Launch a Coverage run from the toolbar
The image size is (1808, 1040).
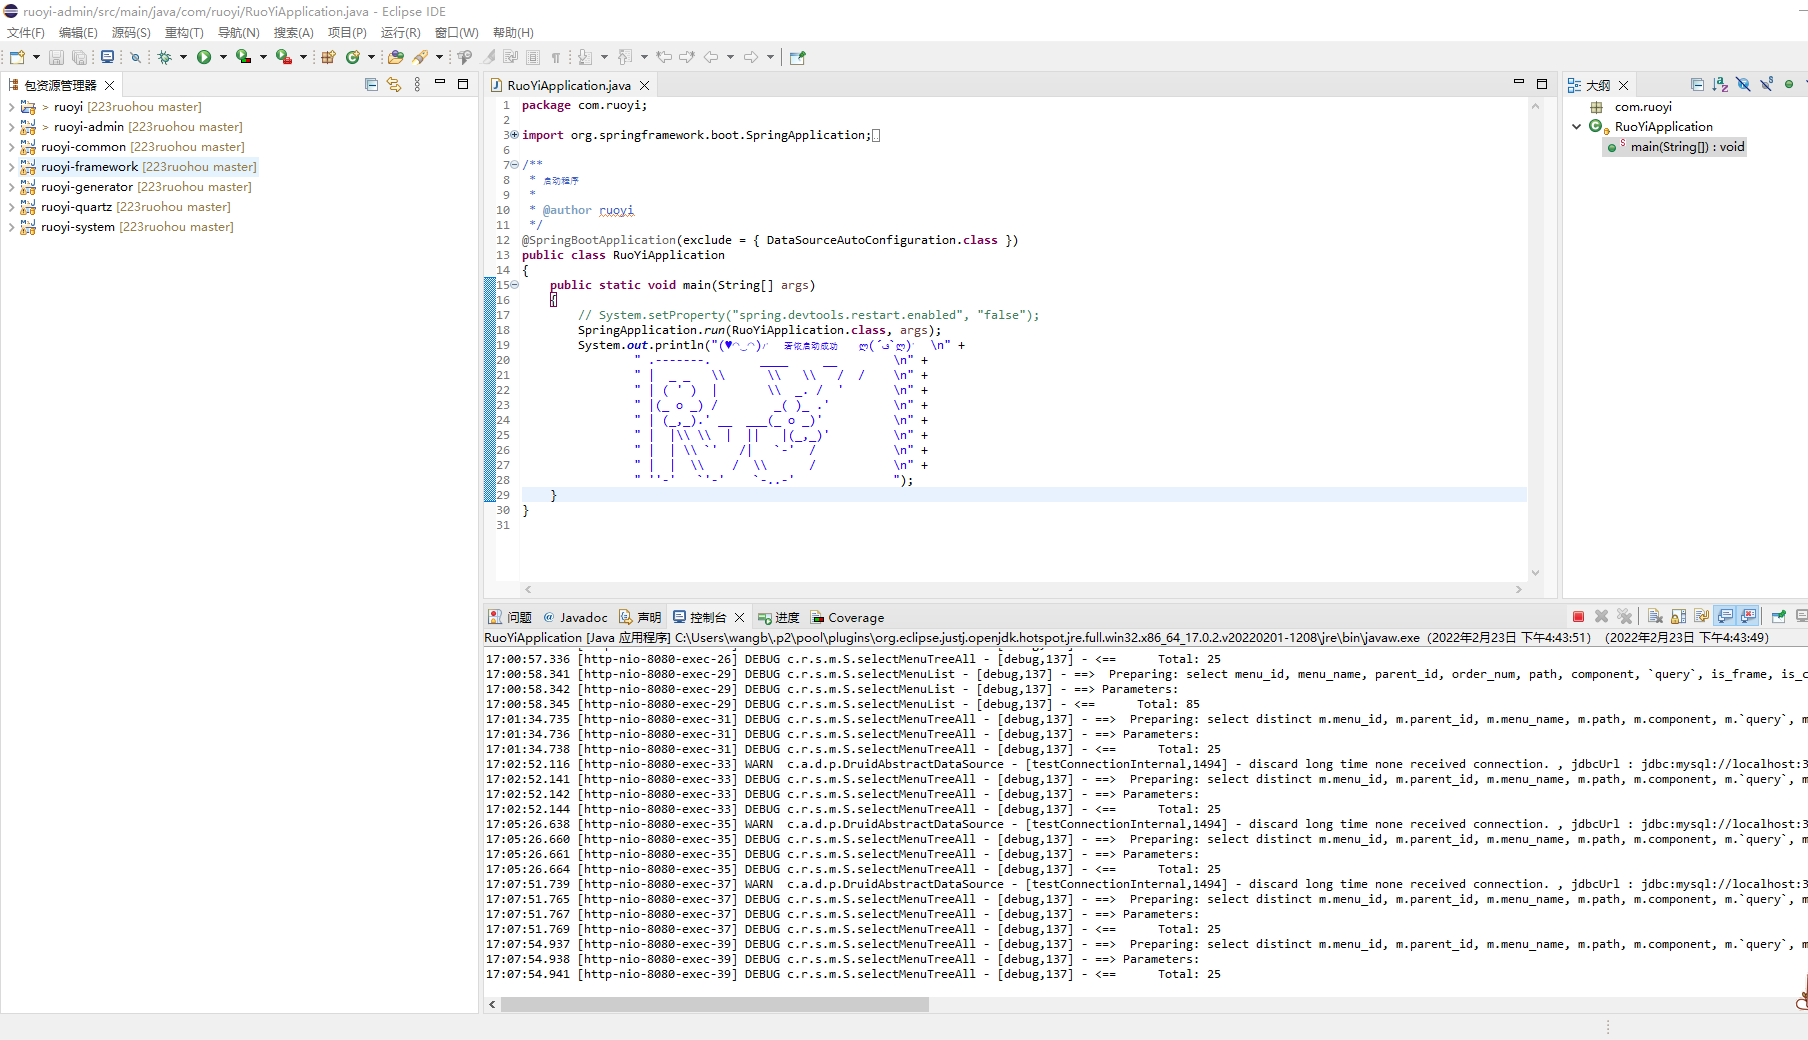244,57
